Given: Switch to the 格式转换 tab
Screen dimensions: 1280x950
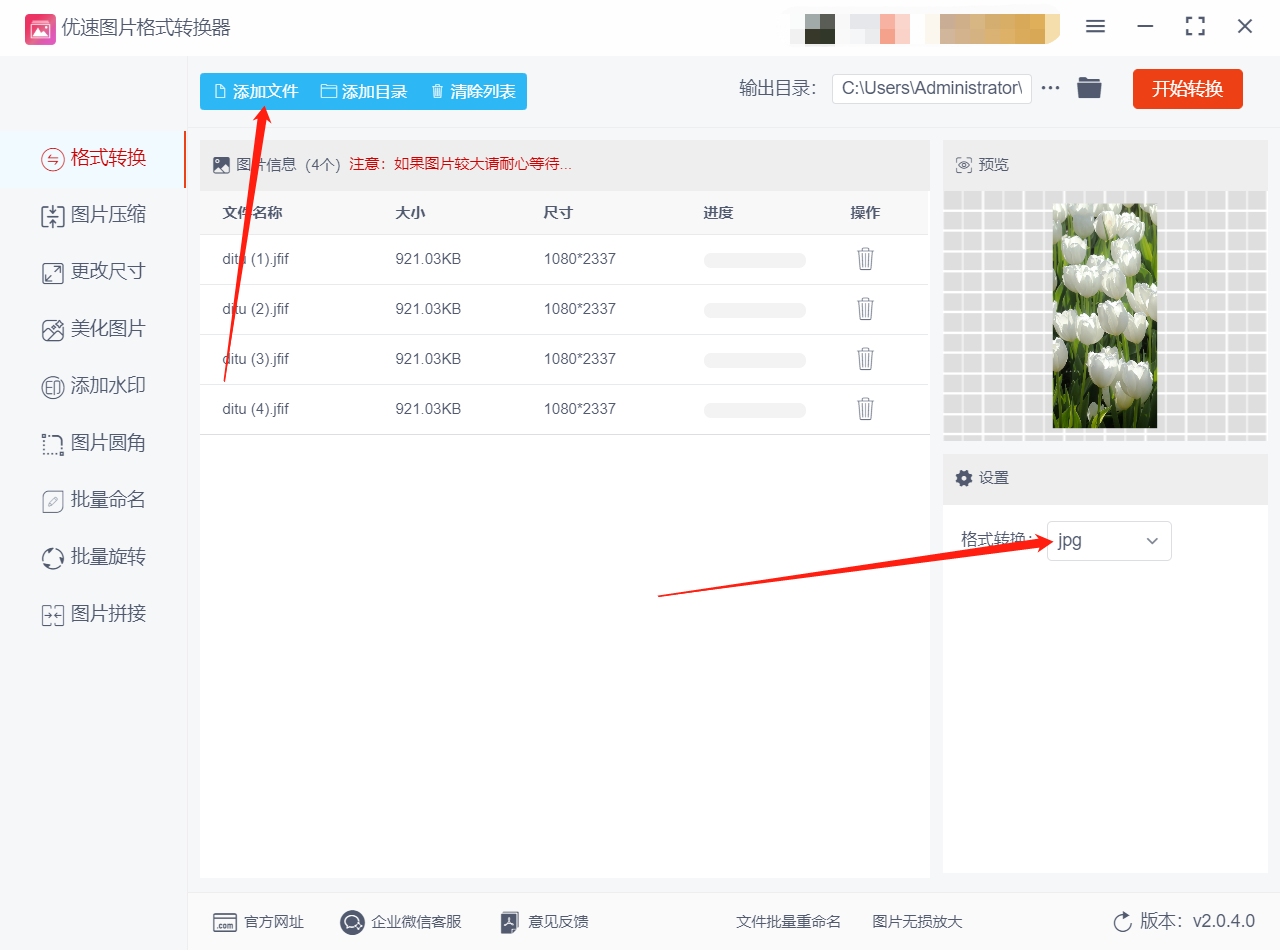Looking at the screenshot, I should [92, 160].
